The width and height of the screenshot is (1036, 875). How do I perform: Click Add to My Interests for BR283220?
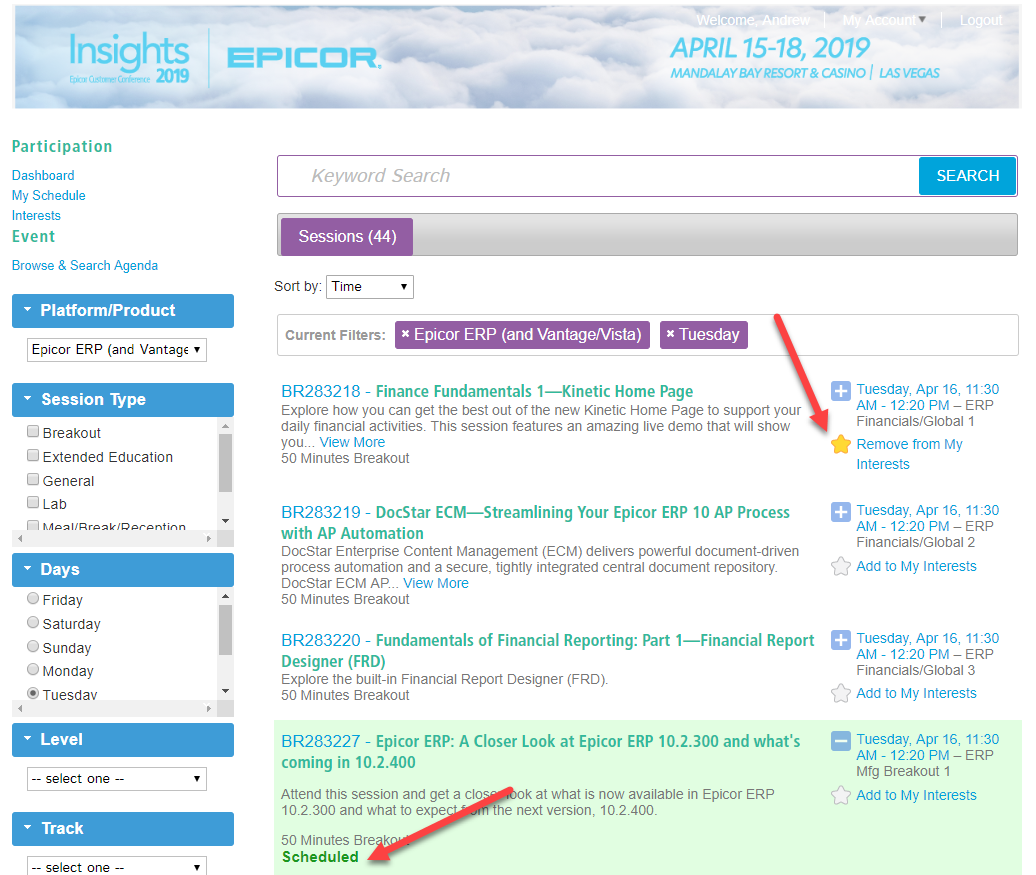tap(916, 693)
